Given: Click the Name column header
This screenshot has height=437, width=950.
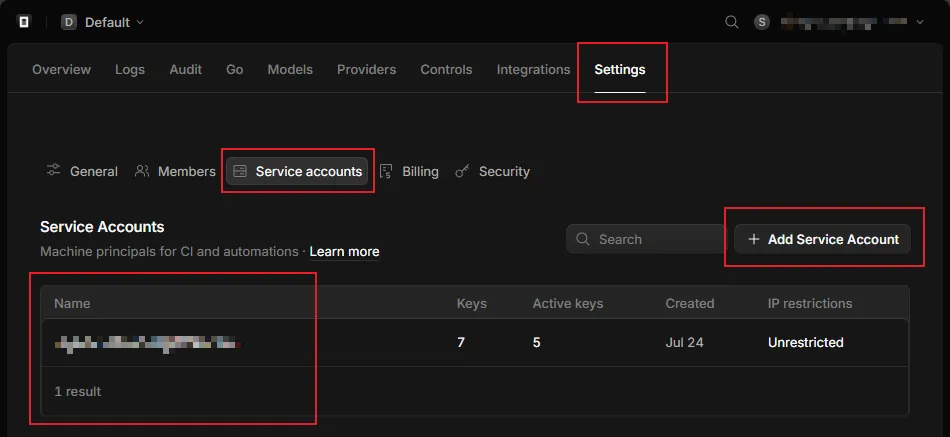Looking at the screenshot, I should click(x=72, y=304).
